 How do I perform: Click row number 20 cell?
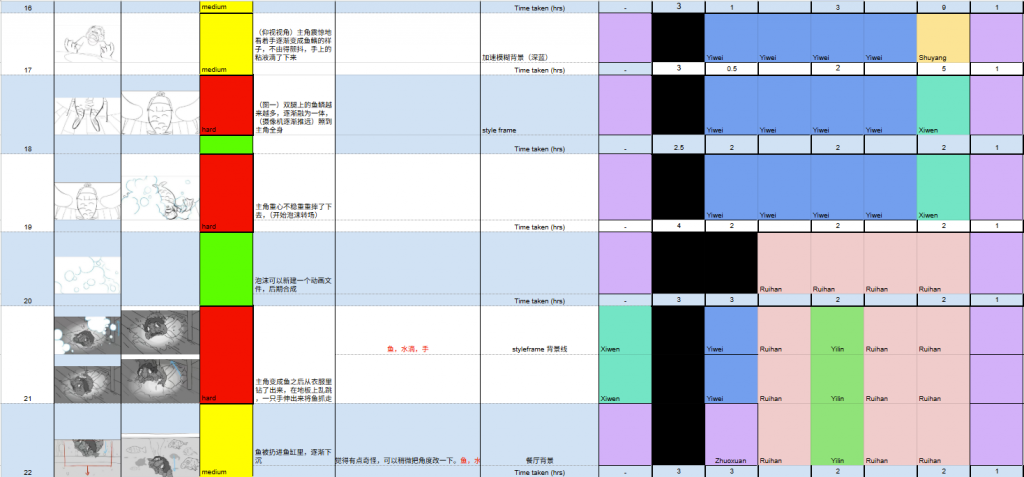pos(25,300)
